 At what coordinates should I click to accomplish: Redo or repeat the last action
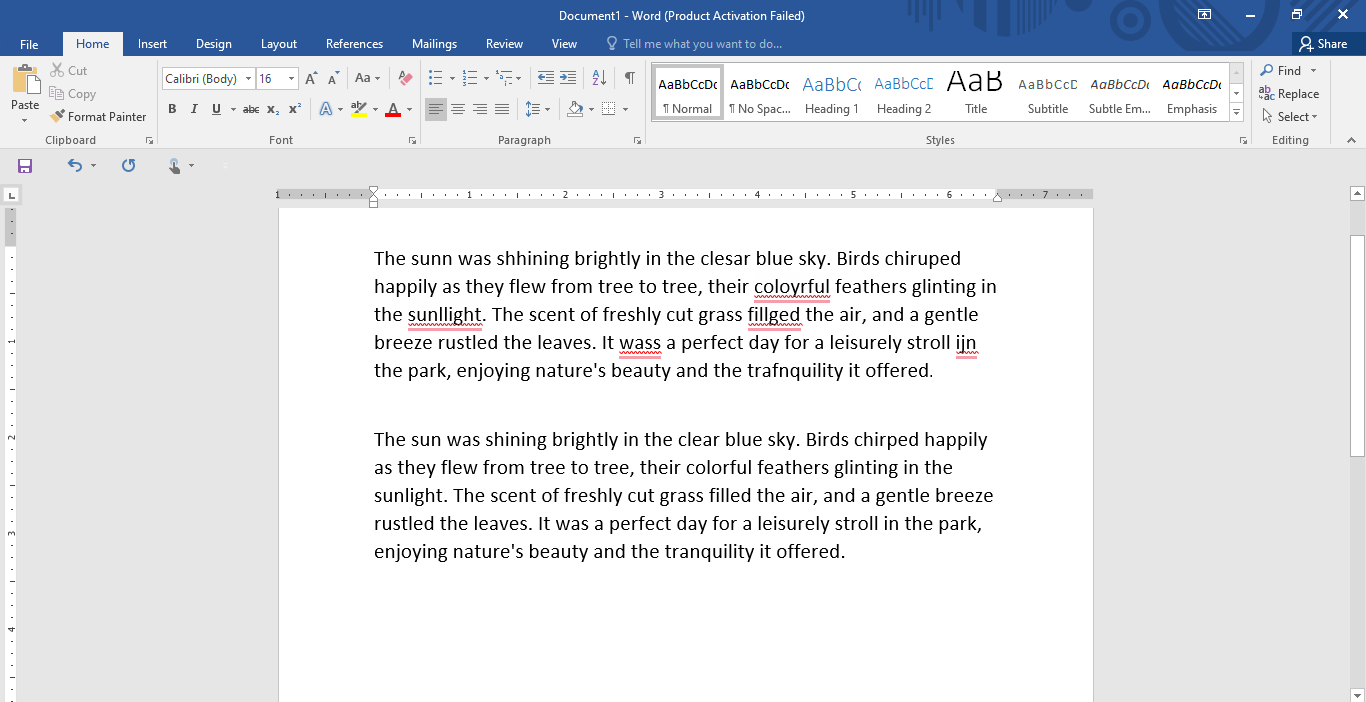click(x=128, y=166)
